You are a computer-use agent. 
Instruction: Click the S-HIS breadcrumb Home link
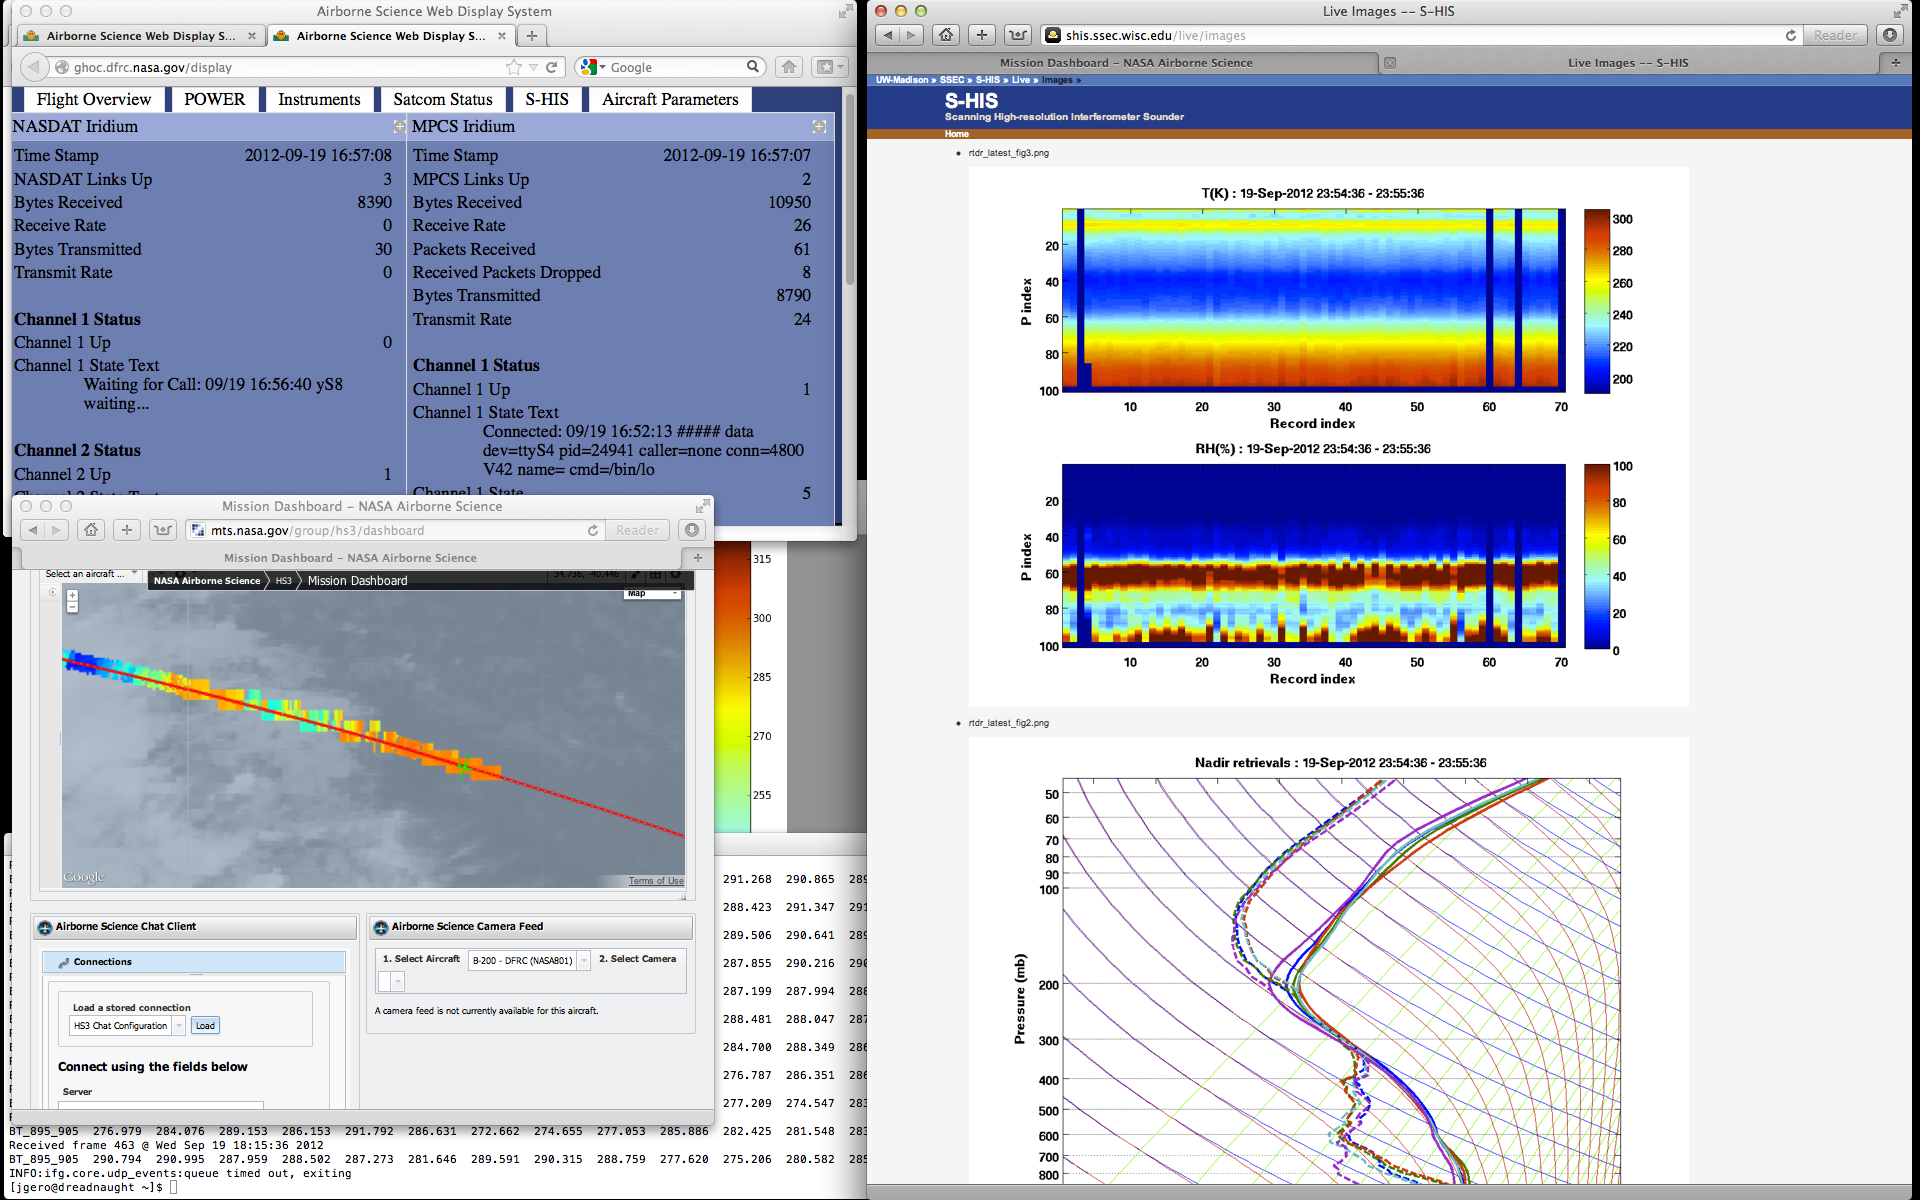tap(956, 134)
